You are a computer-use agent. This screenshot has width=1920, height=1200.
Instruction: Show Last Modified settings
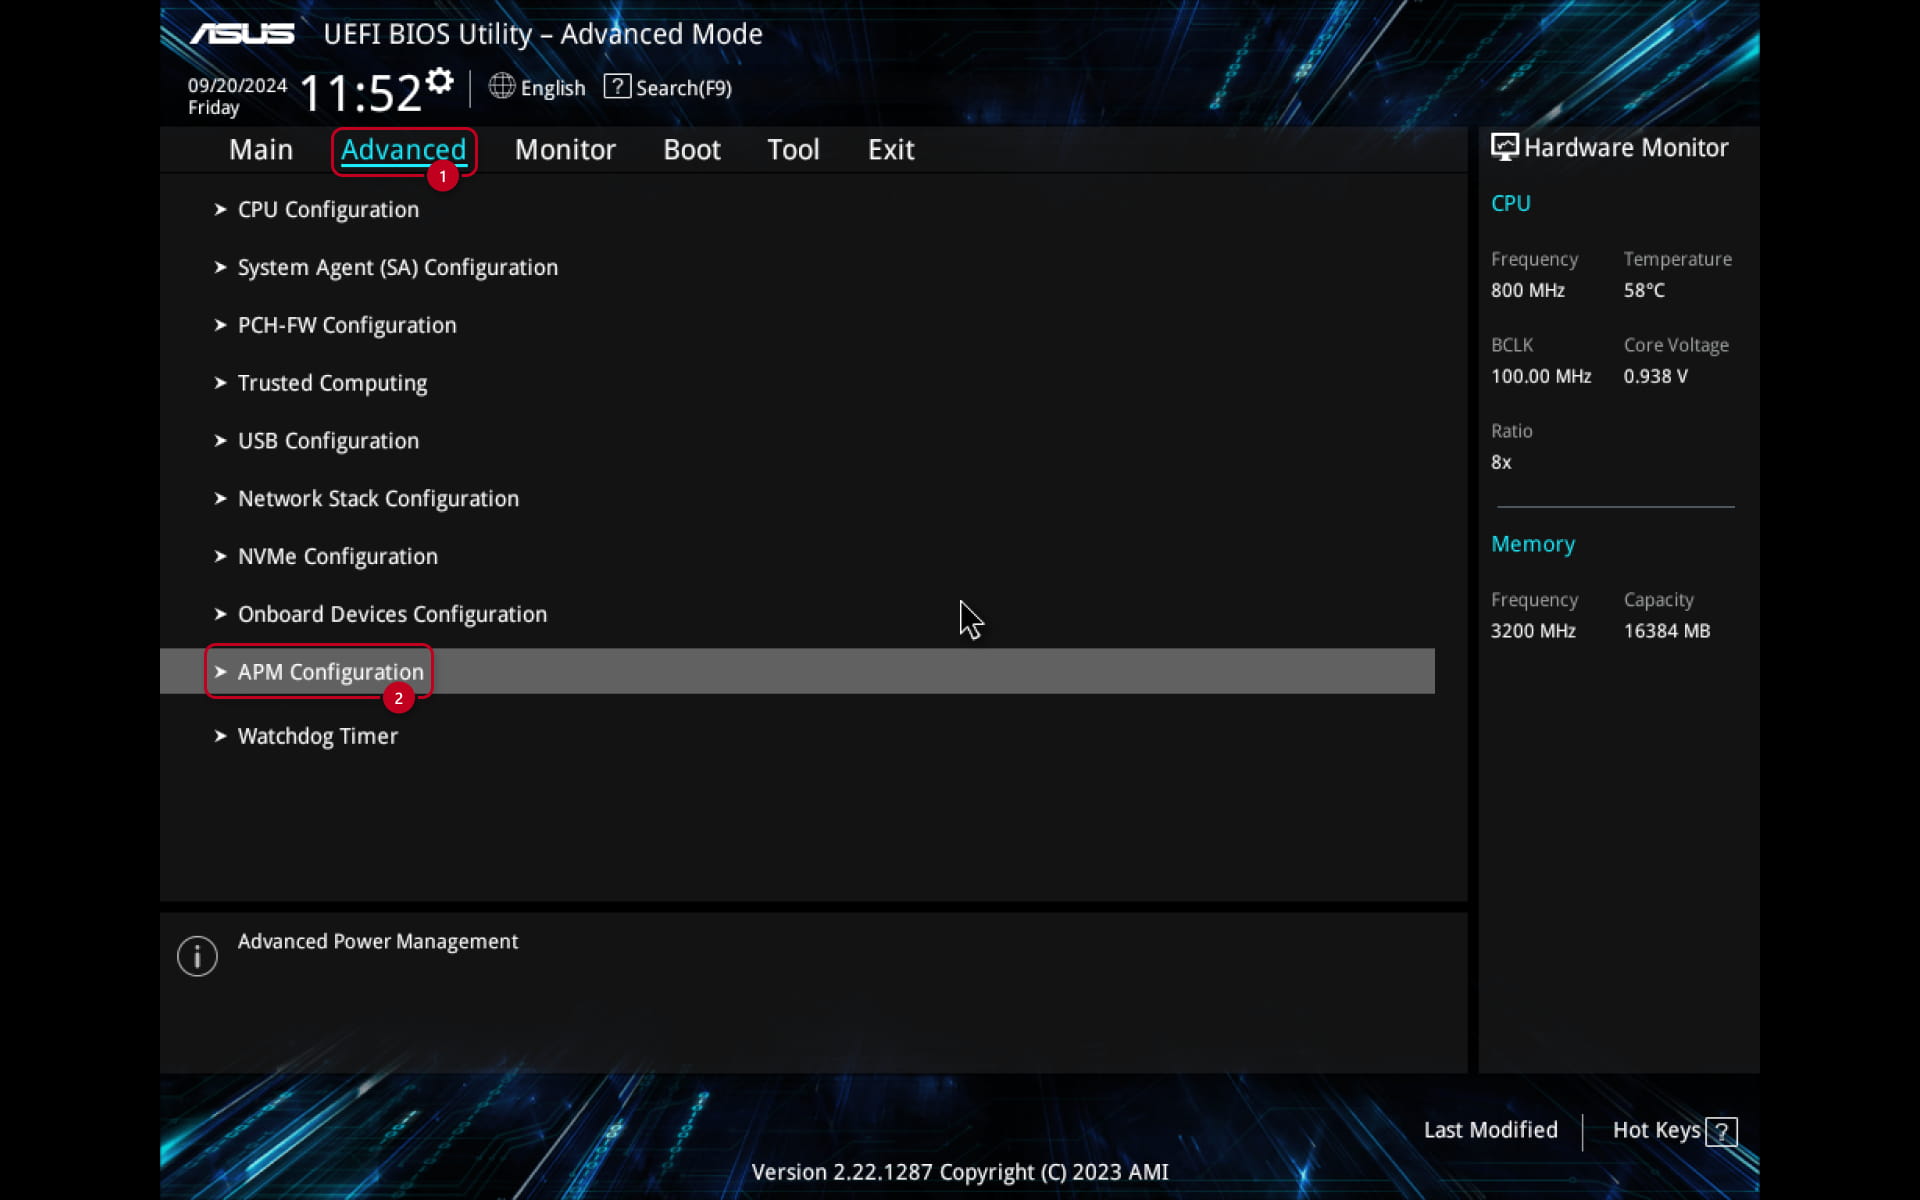[x=1491, y=1130]
